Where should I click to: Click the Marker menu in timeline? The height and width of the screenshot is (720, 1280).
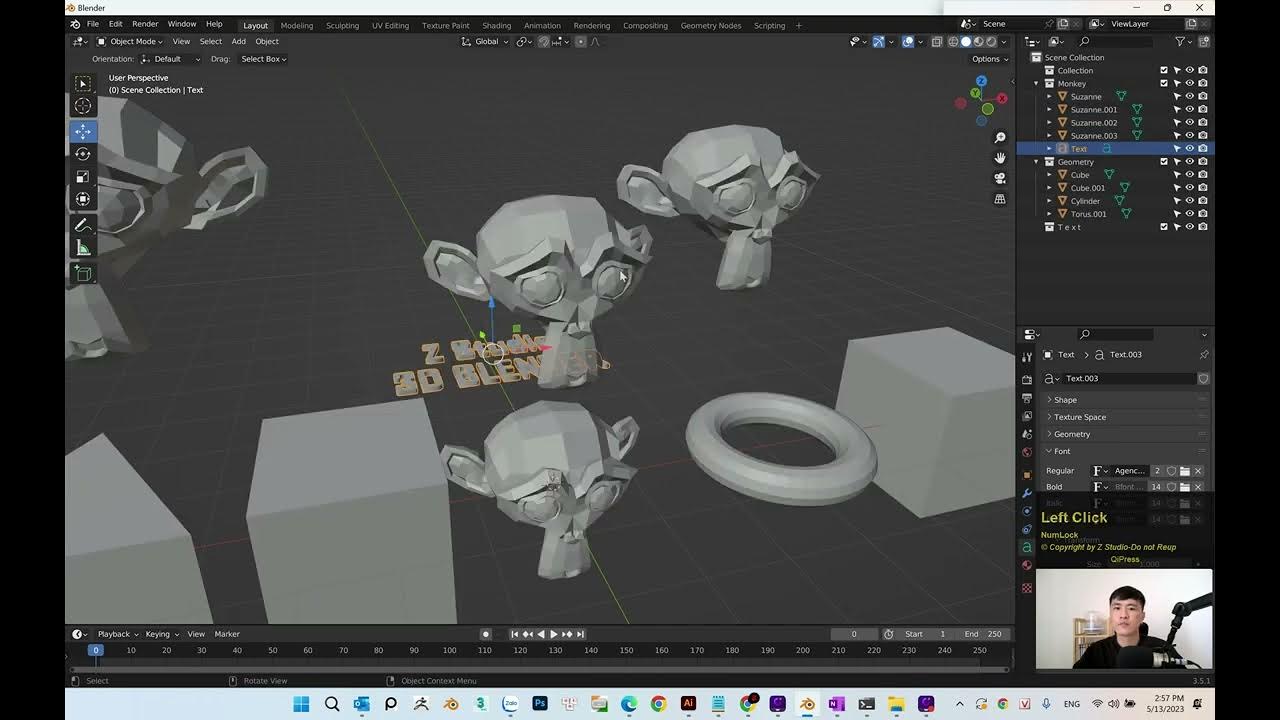227,634
